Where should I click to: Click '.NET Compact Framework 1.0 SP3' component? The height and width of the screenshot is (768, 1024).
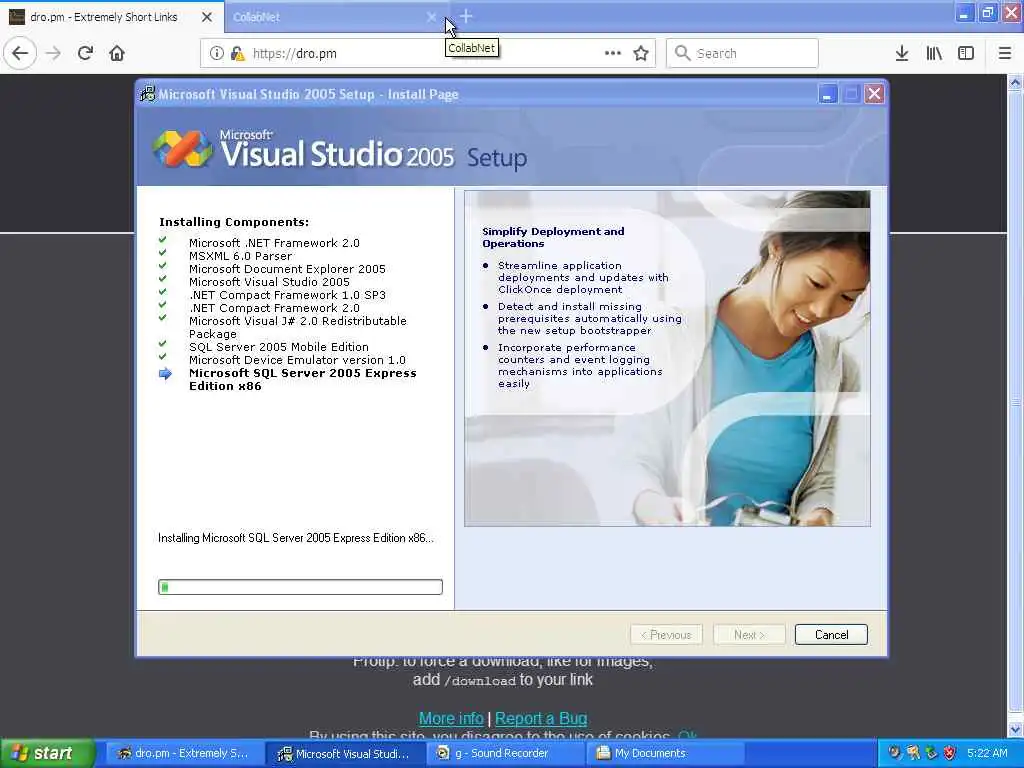(287, 295)
